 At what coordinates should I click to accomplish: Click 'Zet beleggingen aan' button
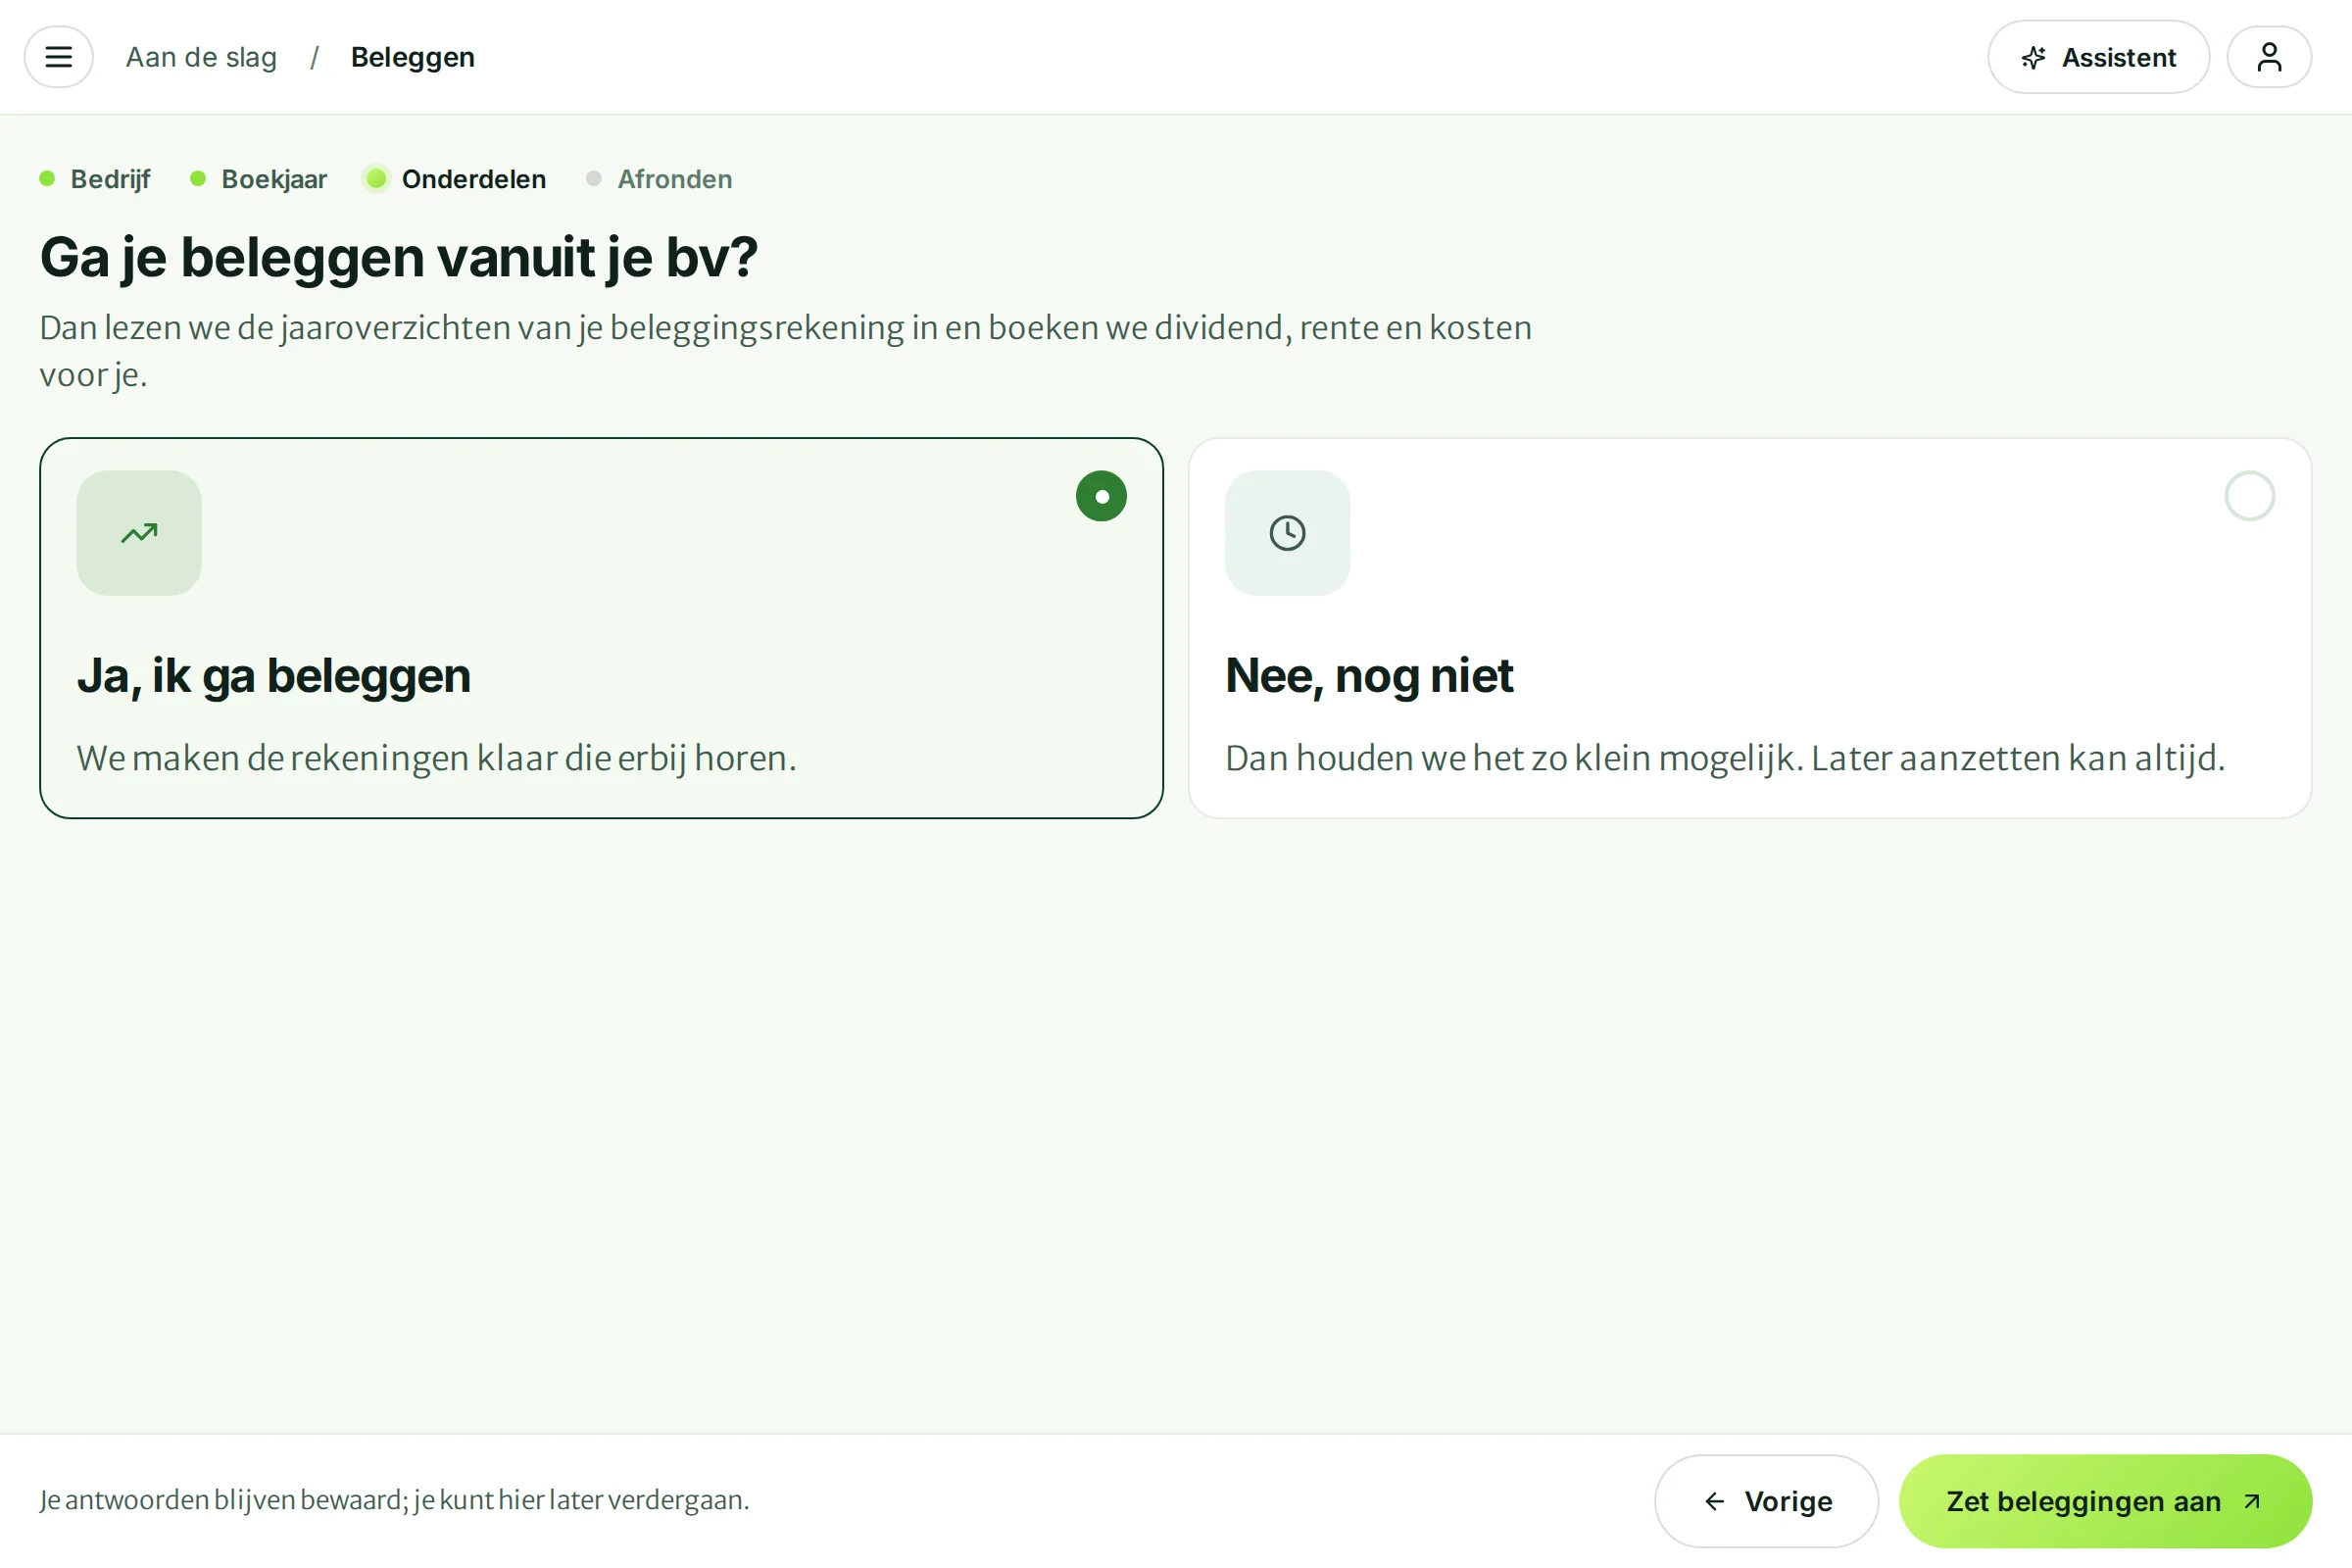tap(2105, 1501)
